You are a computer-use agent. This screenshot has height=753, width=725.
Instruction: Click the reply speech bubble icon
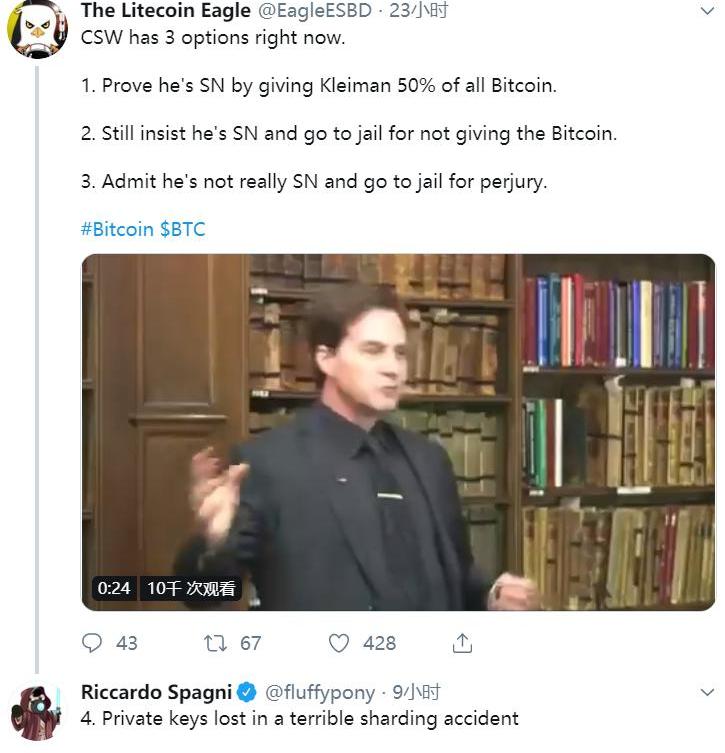pos(92,643)
